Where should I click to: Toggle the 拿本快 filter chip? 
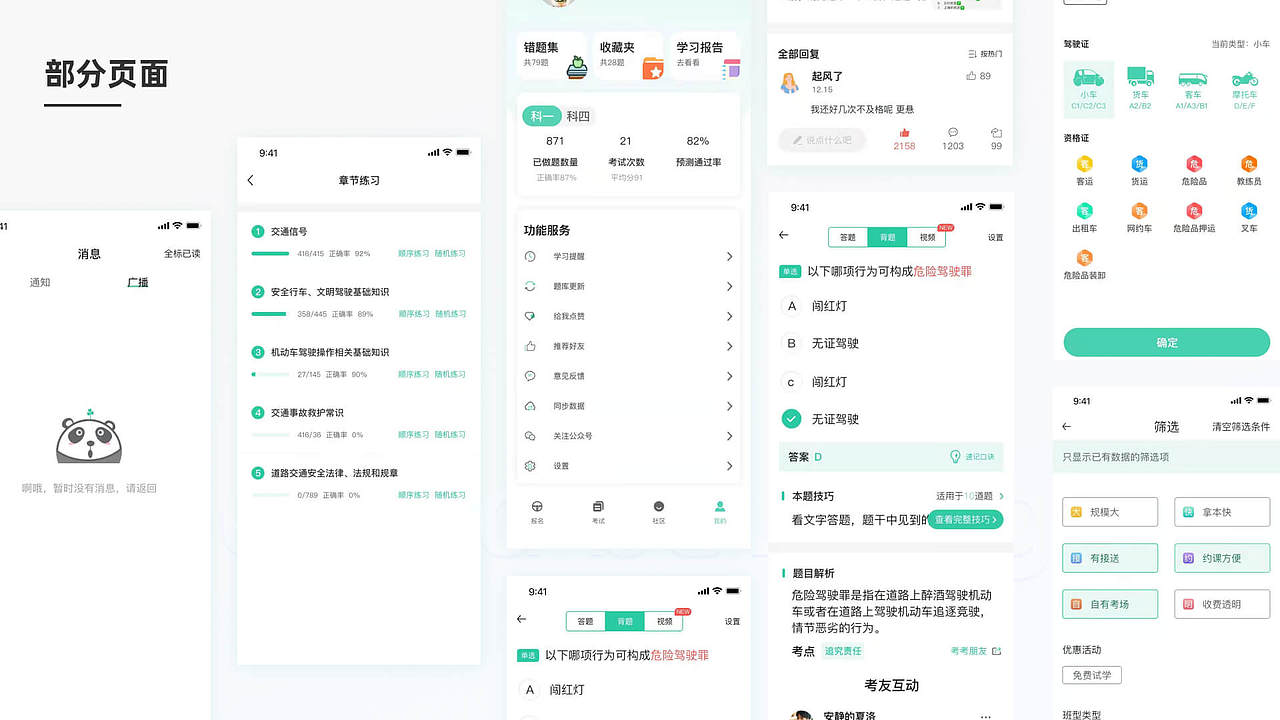1222,512
